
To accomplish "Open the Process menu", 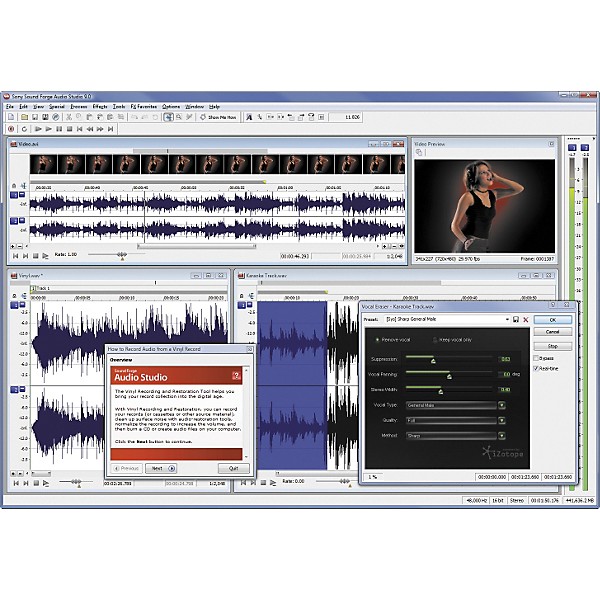I will click(79, 106).
